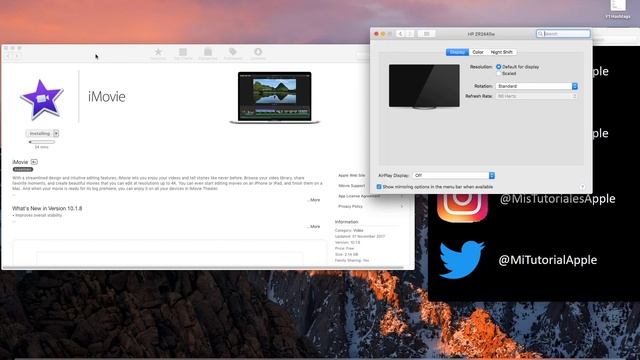Screen dimensions: 640x360
Task: Open Purchased in App Store toolbar
Action: (x=233, y=54)
